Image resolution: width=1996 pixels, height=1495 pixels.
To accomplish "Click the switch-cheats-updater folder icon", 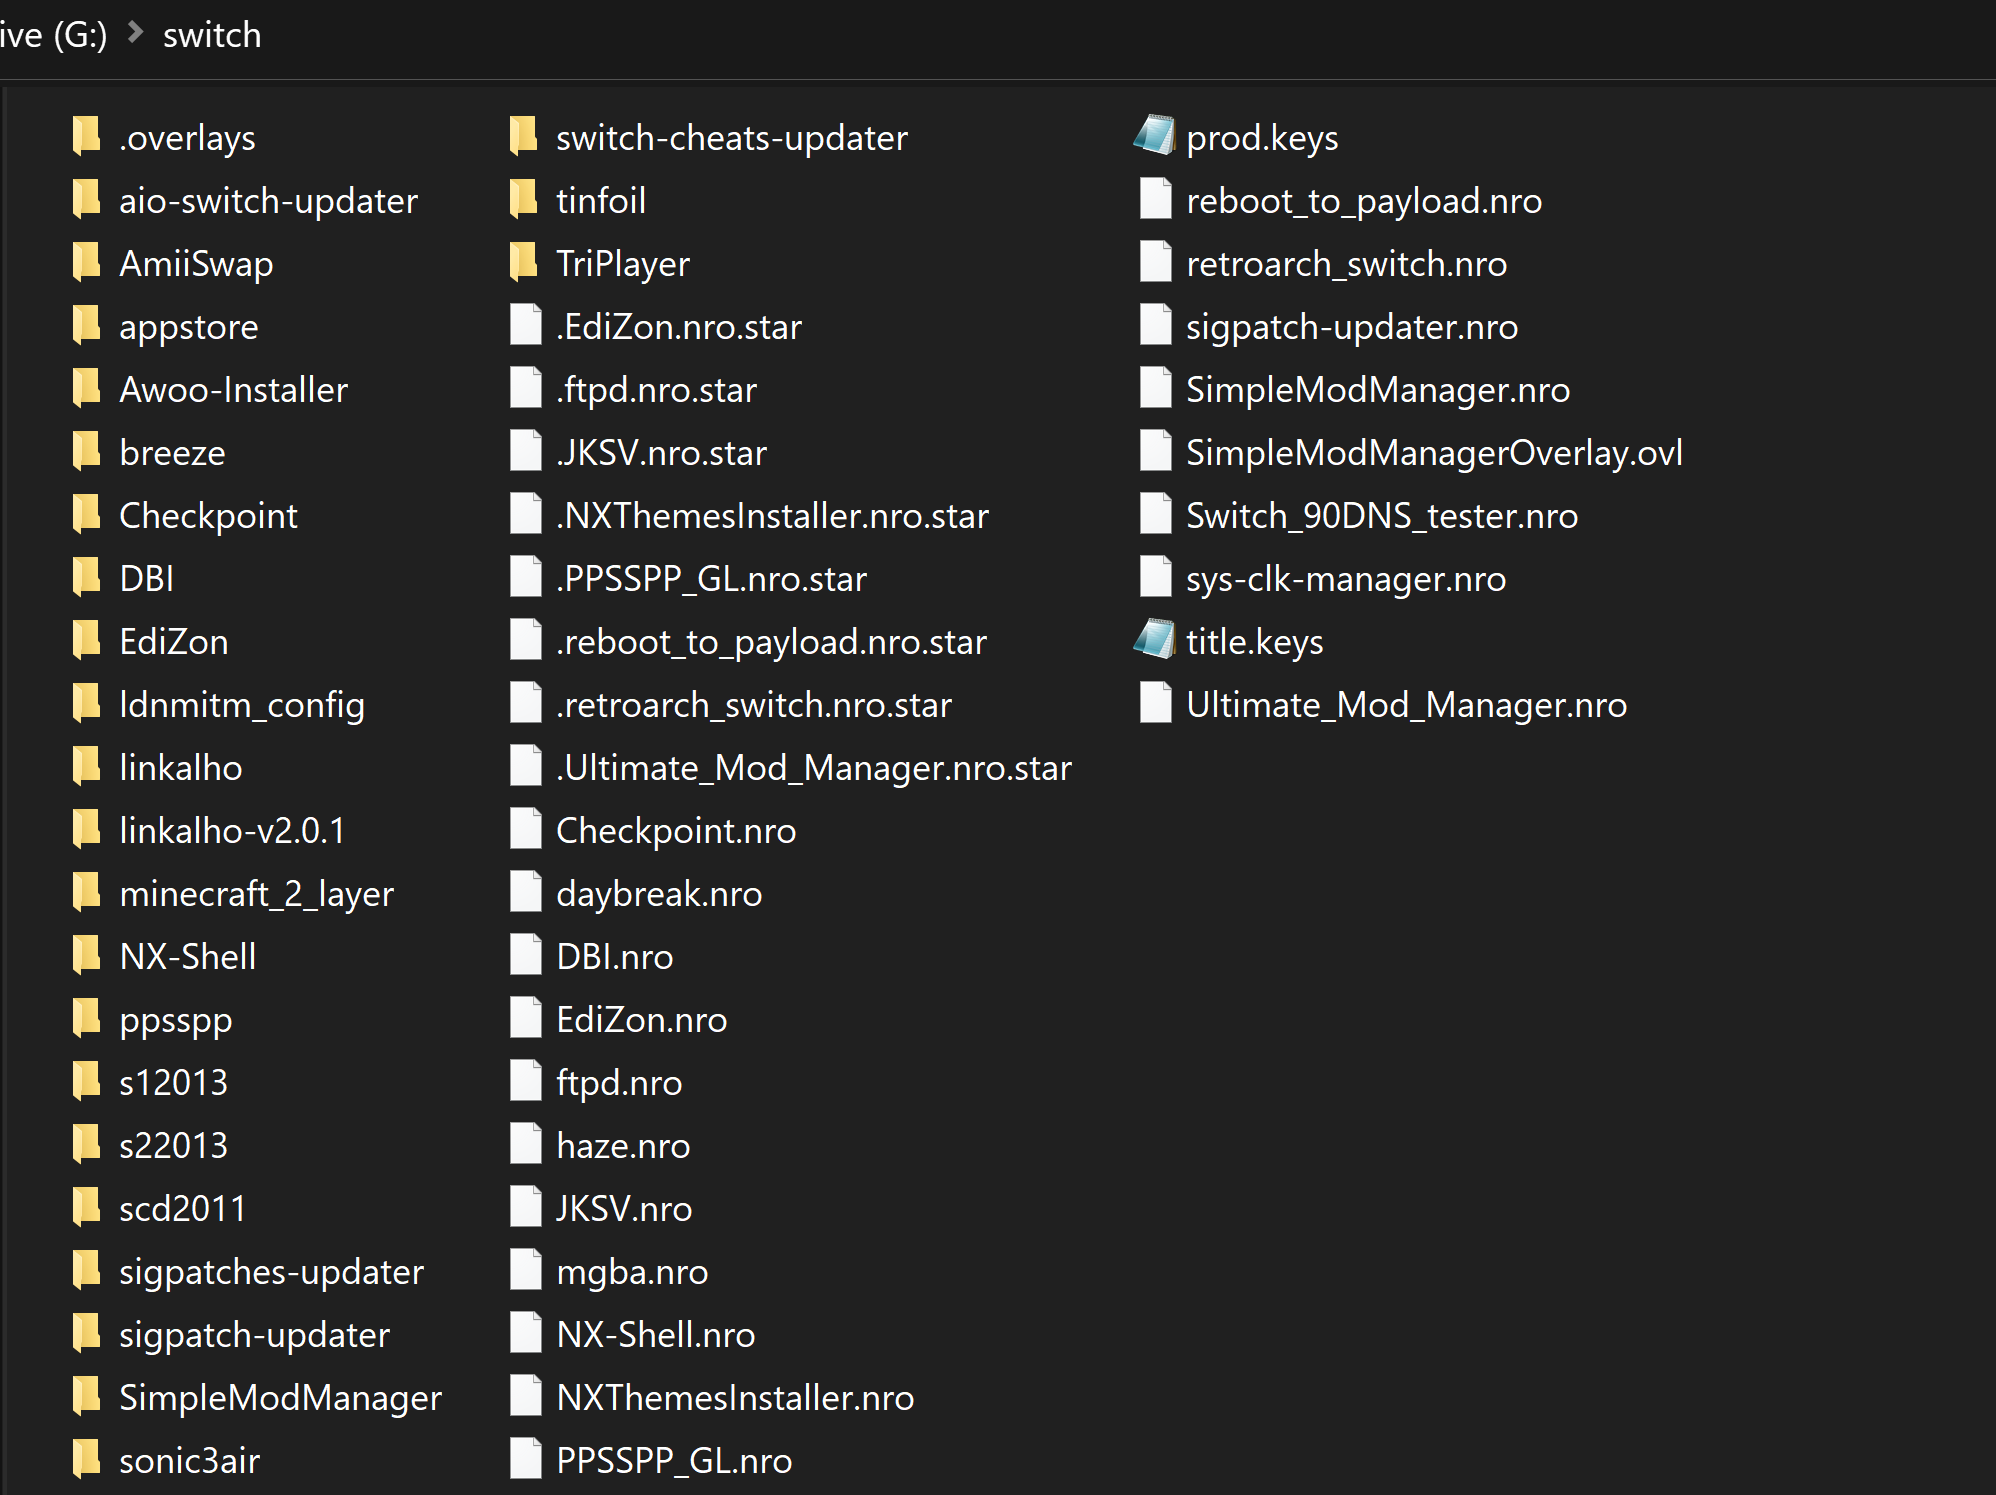I will 524,136.
